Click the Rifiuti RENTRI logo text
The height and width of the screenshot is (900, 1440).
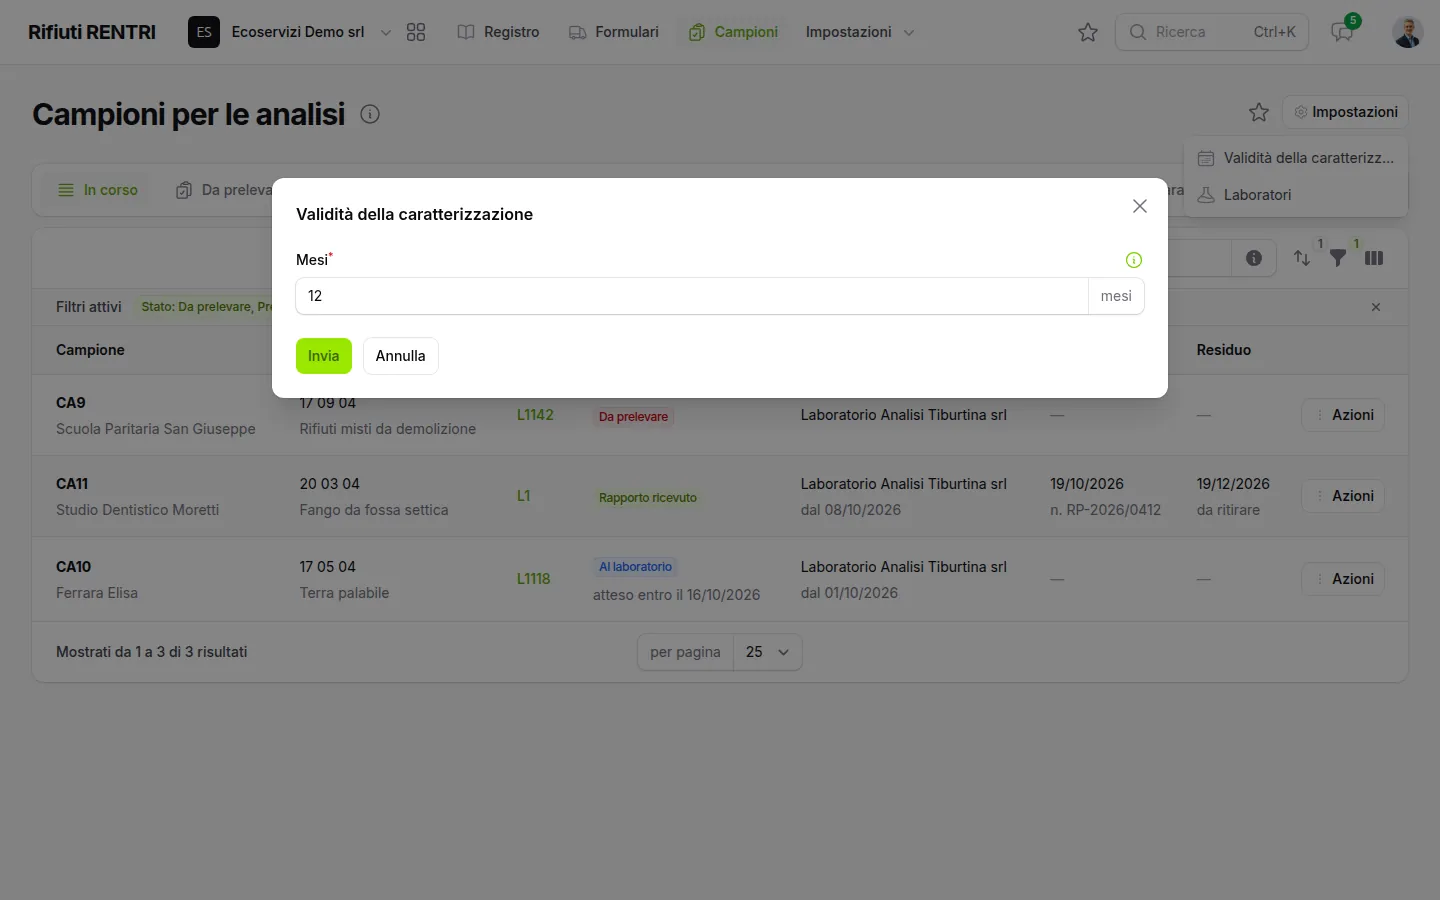click(x=92, y=32)
